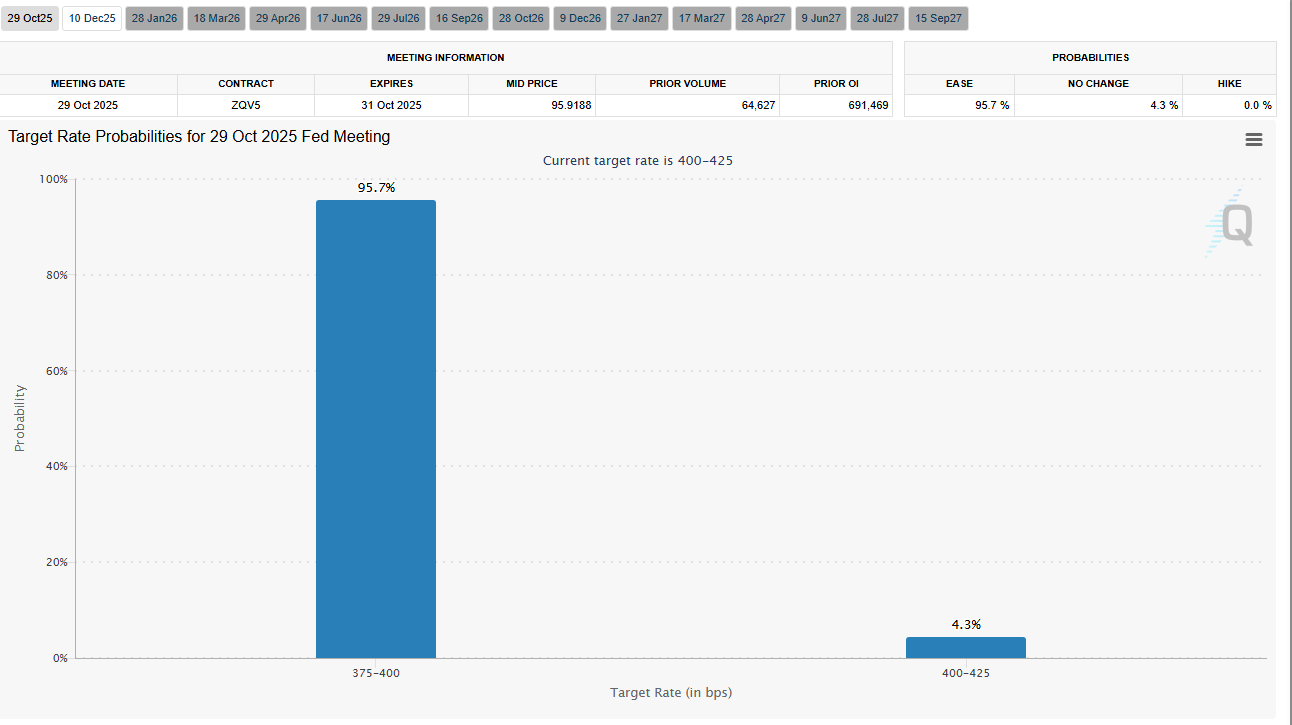The height and width of the screenshot is (725, 1292).
Task: Switch to the 17 Mar27 tab
Action: 701,17
